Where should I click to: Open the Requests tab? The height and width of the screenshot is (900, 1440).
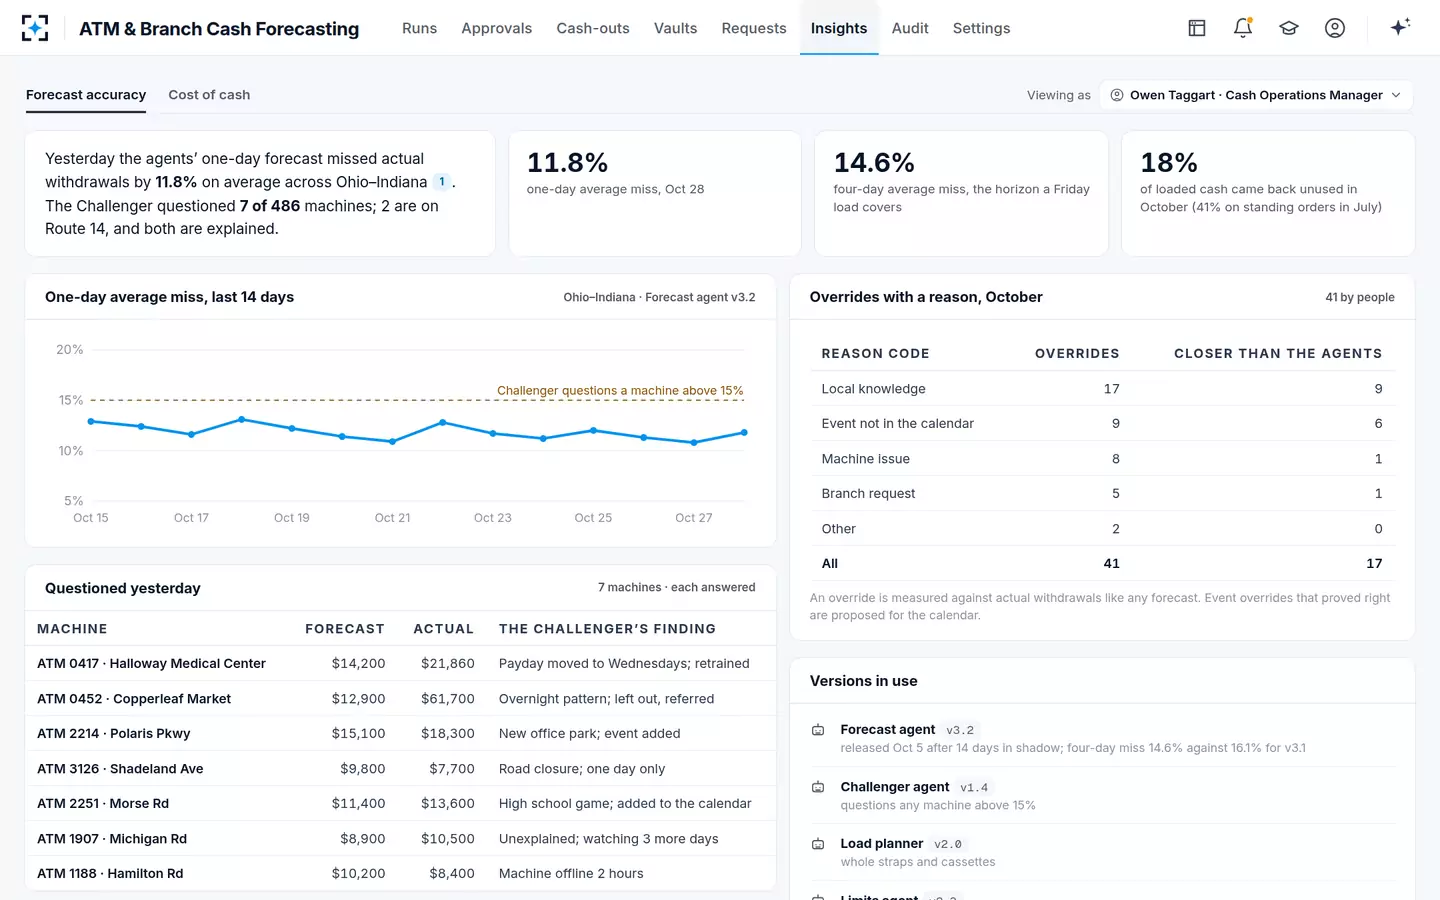click(x=754, y=28)
